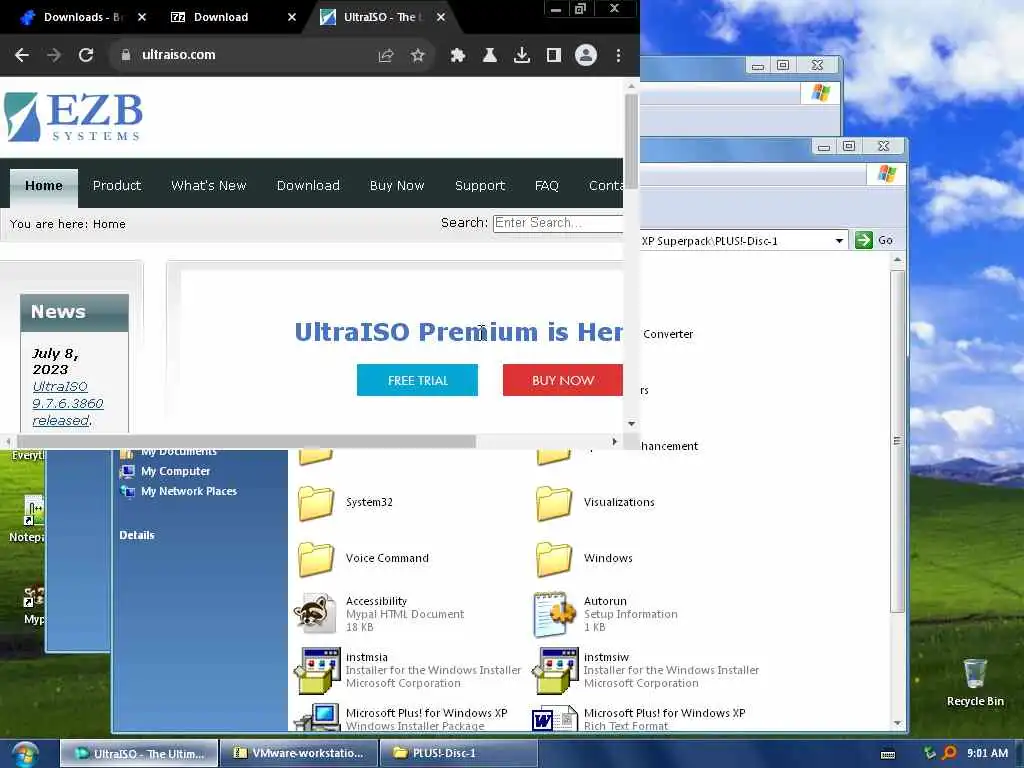The width and height of the screenshot is (1024, 768).
Task: Open the Download menu item
Action: 308,186
